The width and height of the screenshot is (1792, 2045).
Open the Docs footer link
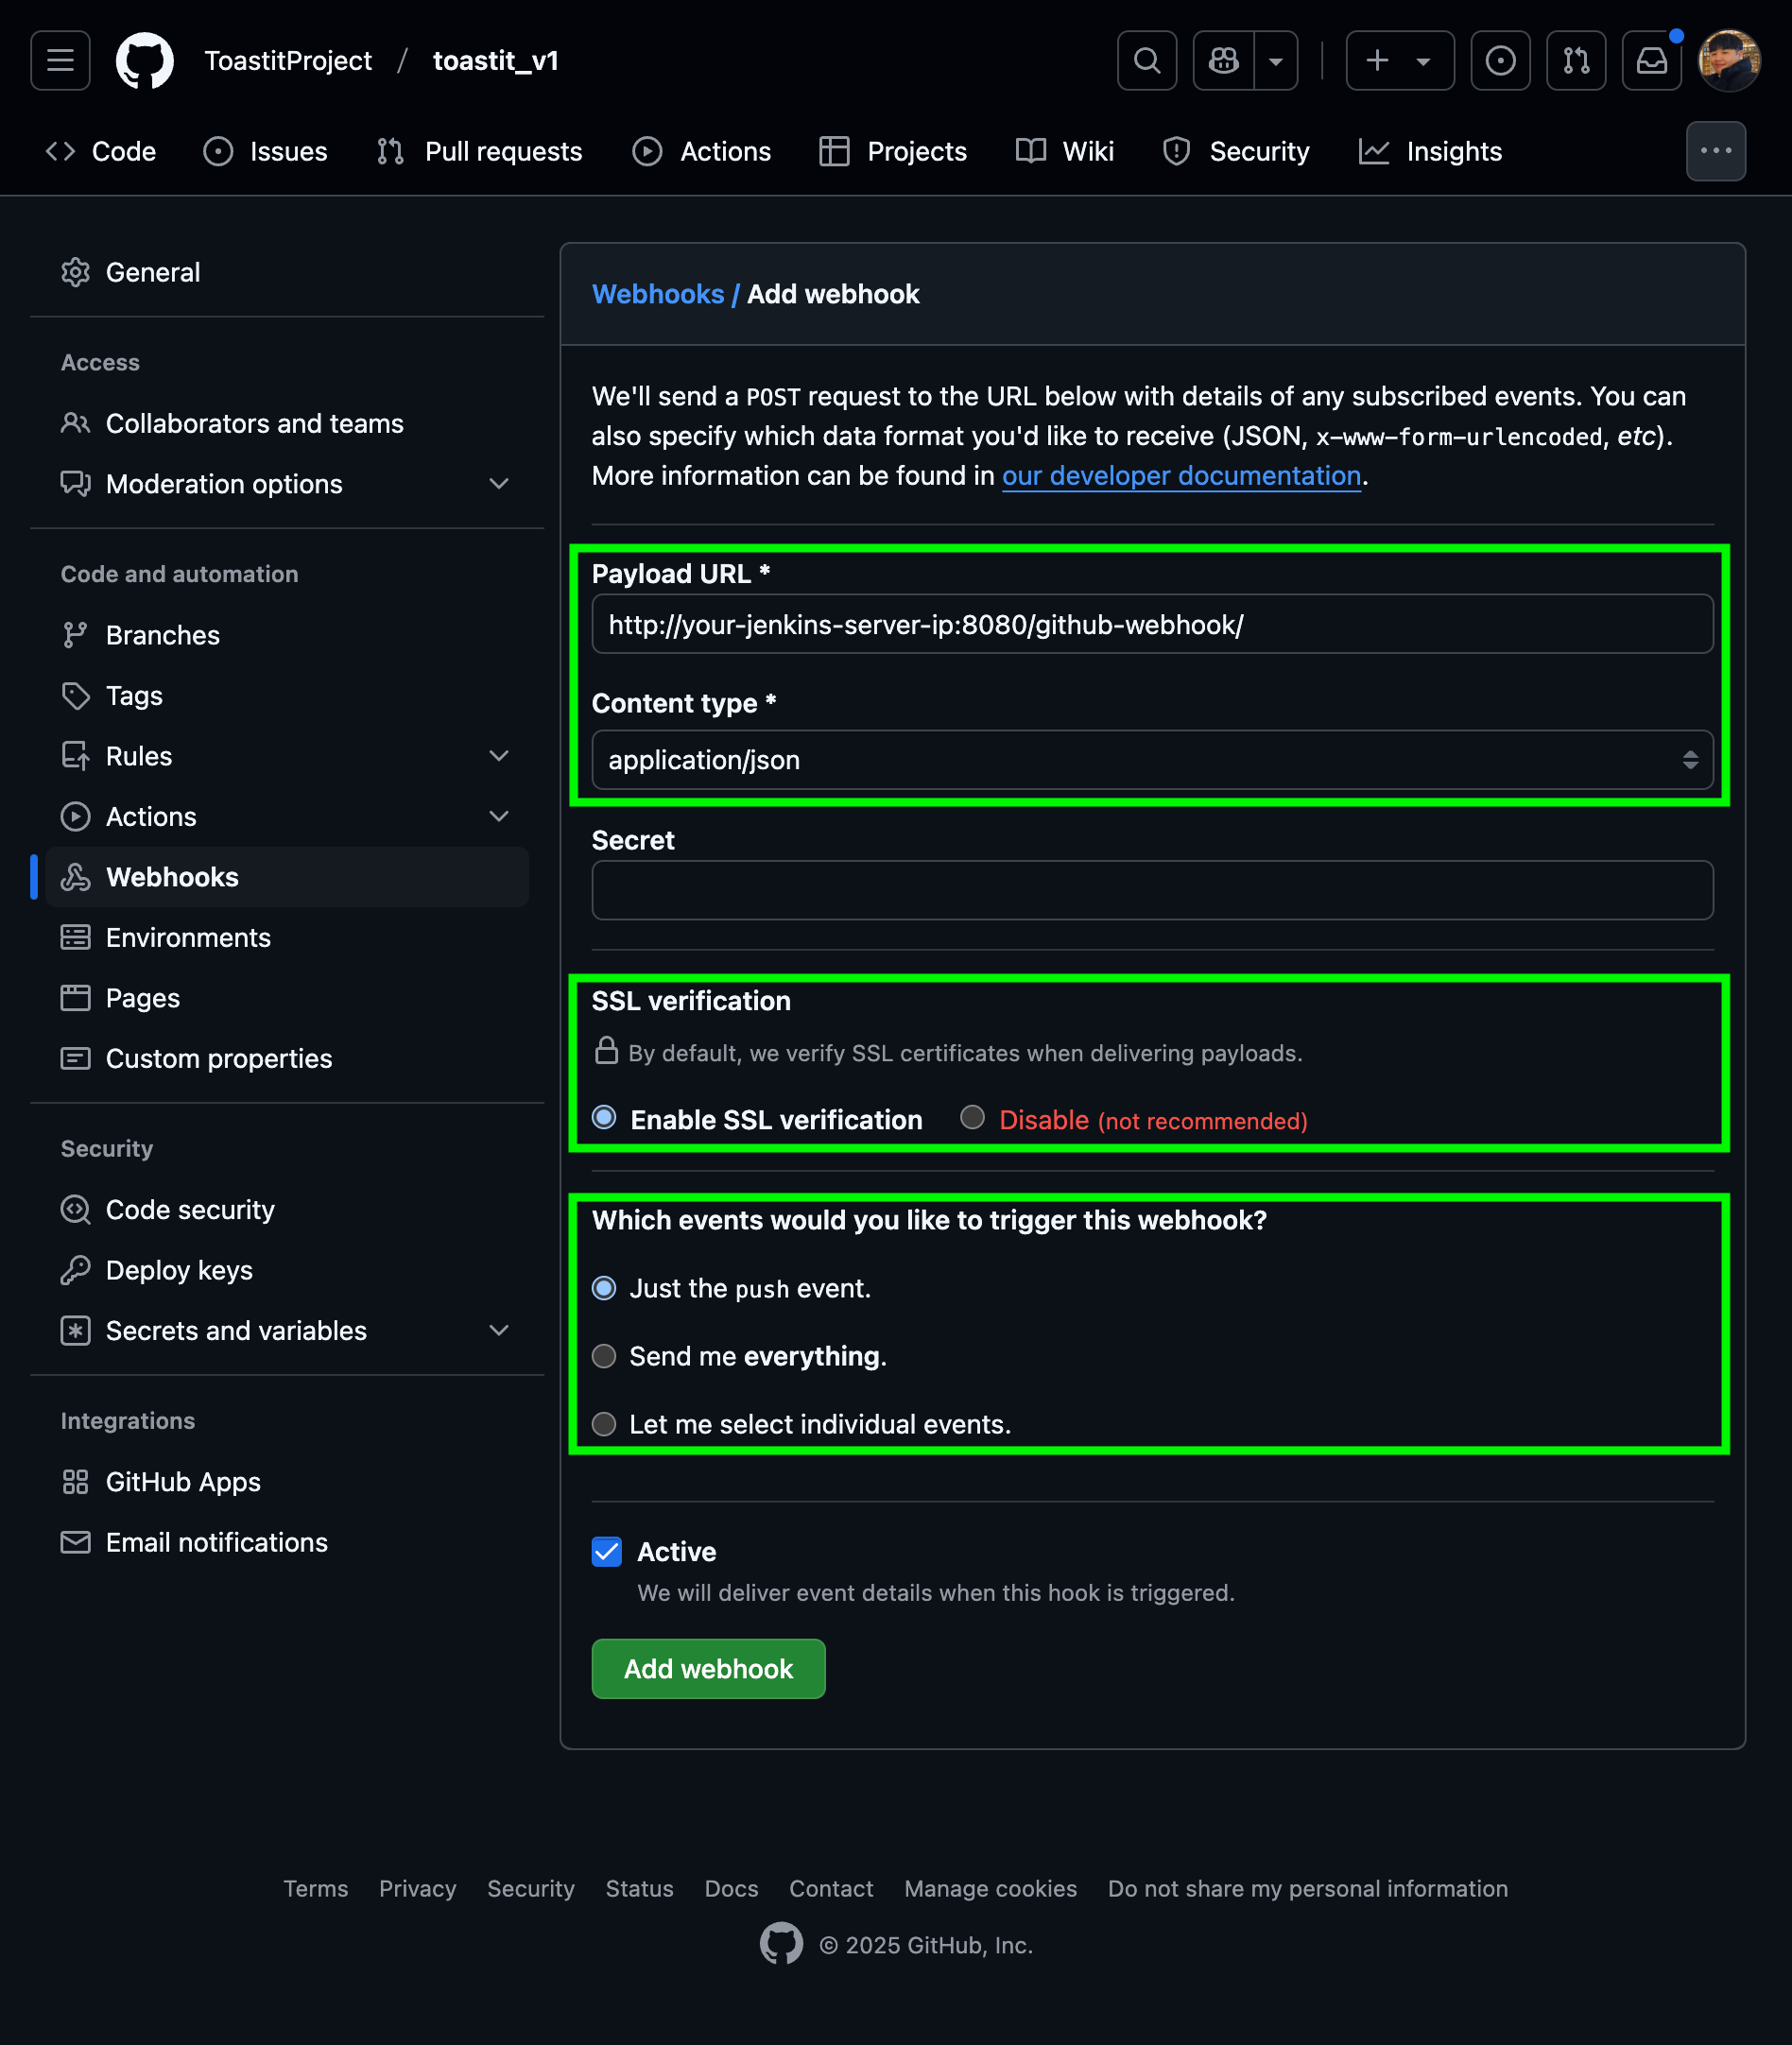(731, 1889)
